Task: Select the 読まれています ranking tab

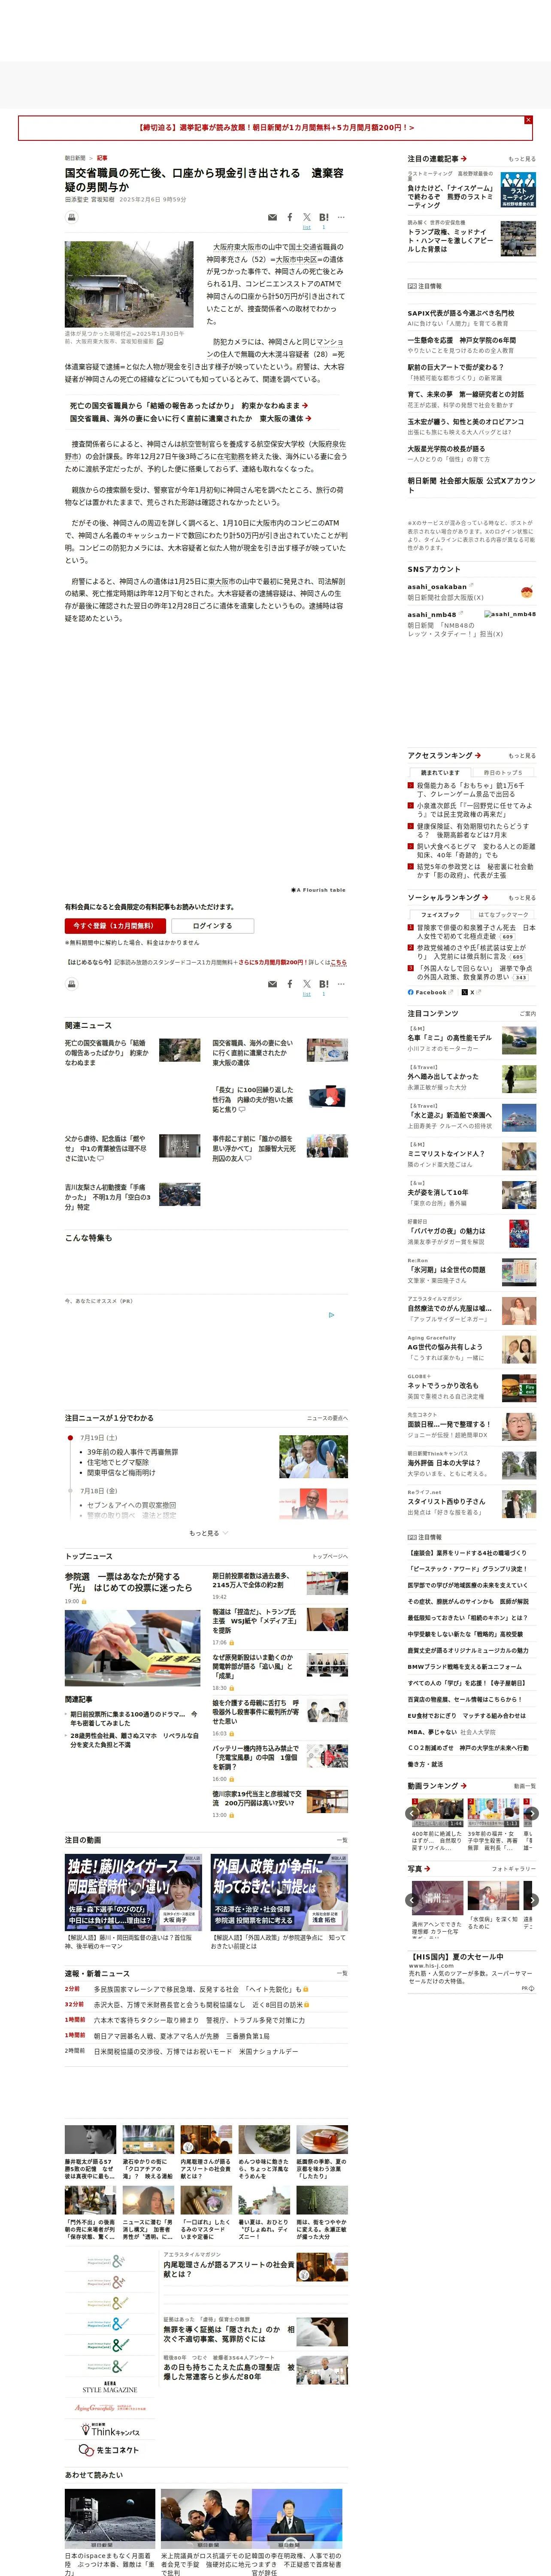Action: 440,772
